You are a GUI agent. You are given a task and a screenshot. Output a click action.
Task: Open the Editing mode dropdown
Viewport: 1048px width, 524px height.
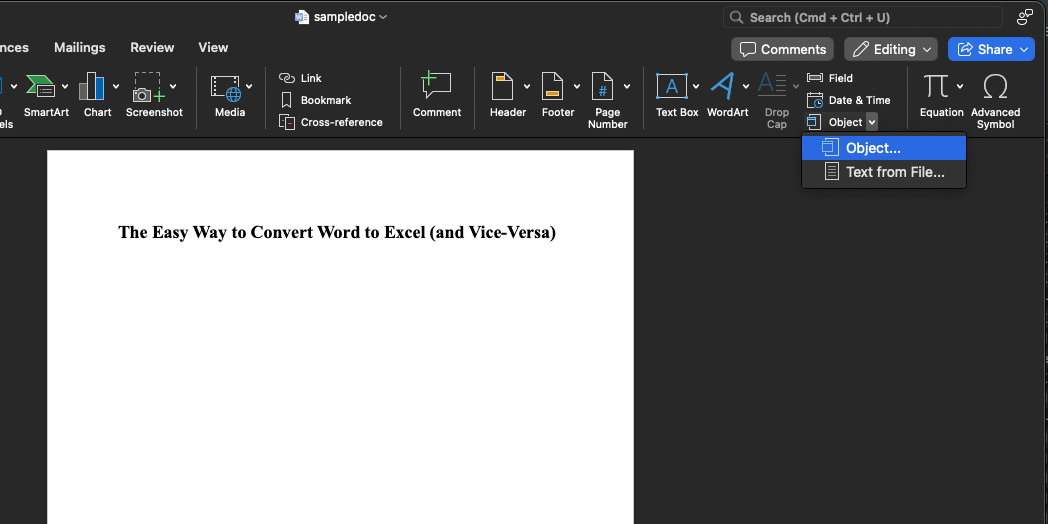pyautogui.click(x=891, y=49)
